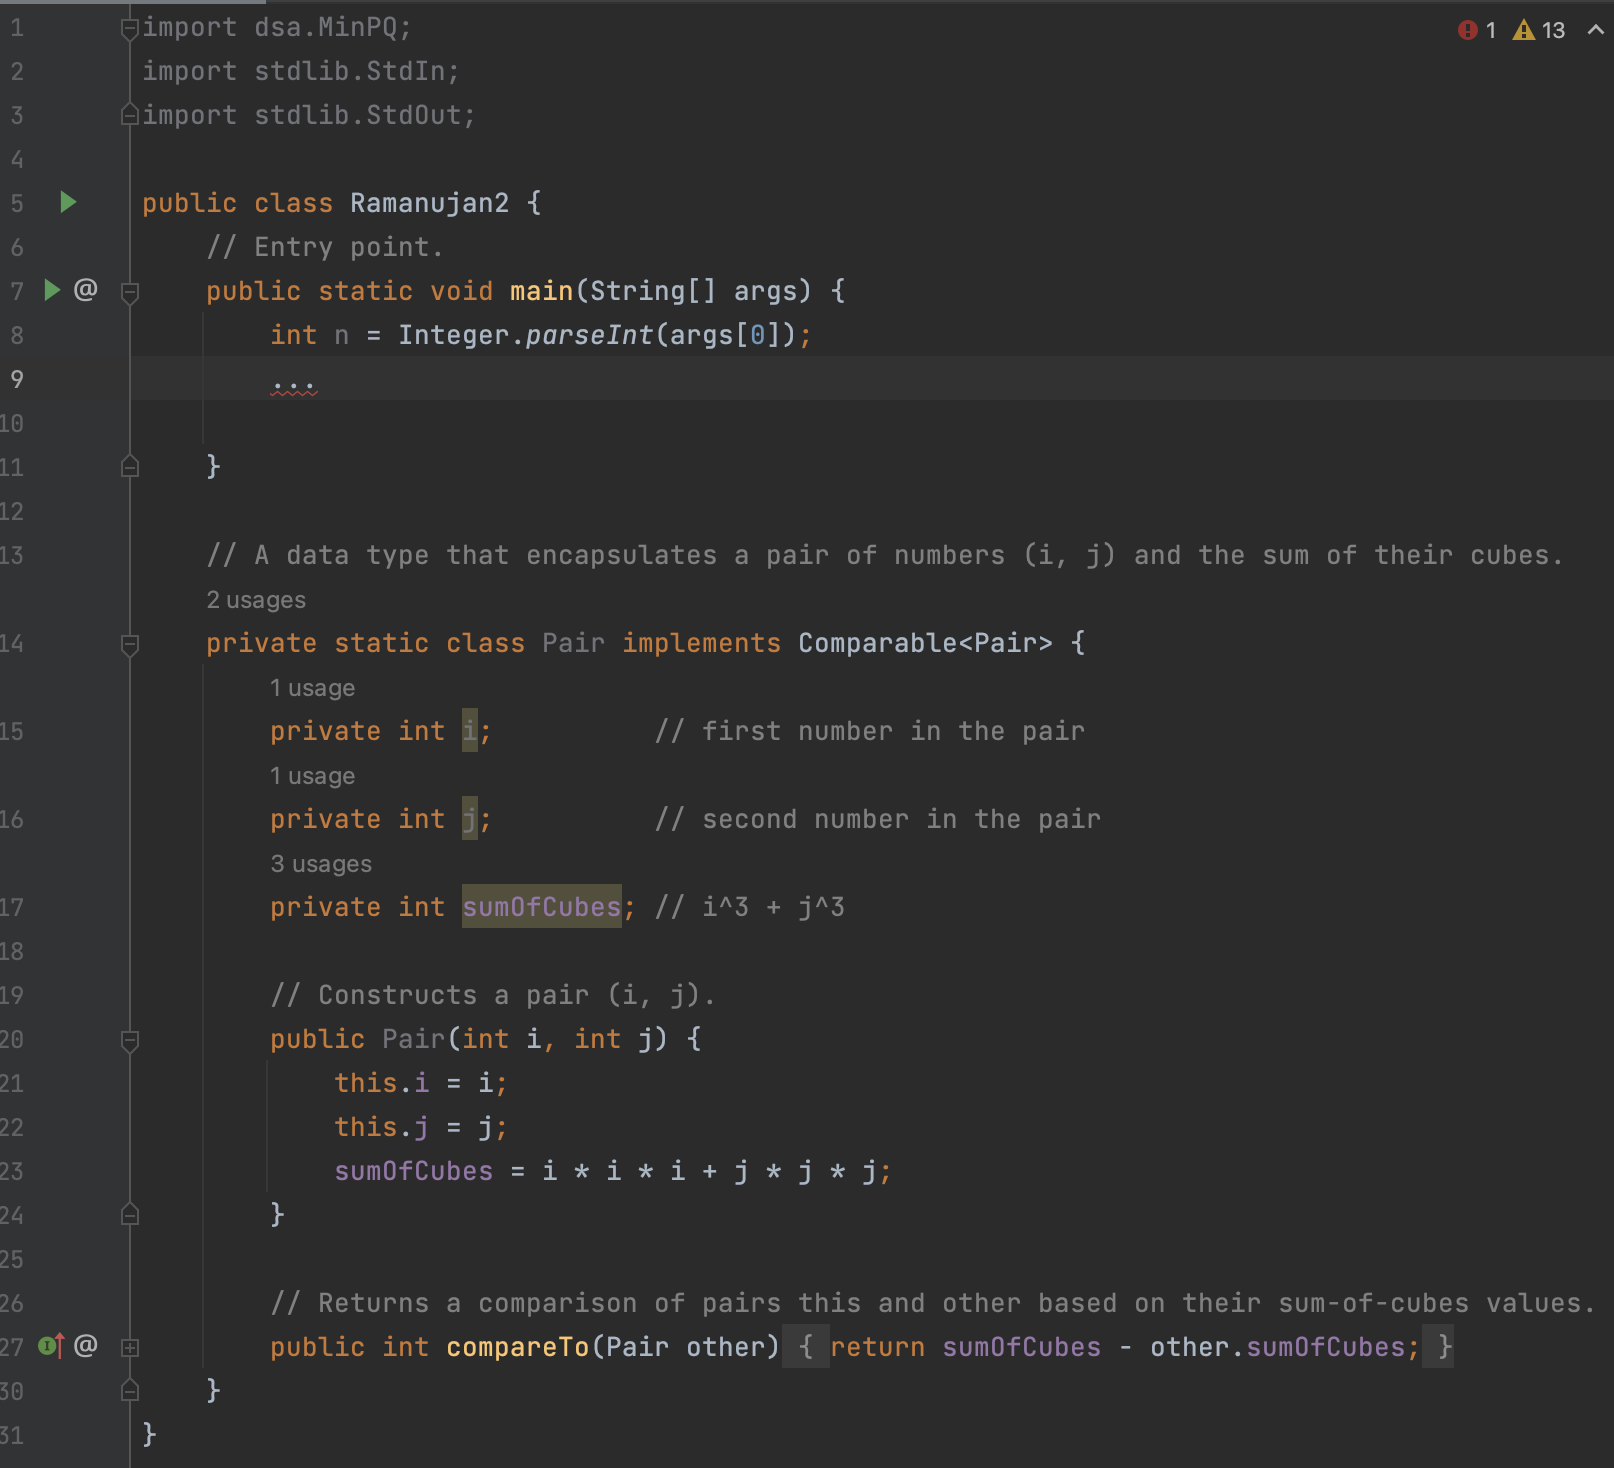Expand the folded compareTo method
Screen dimensions: 1614x1468
point(129,1347)
